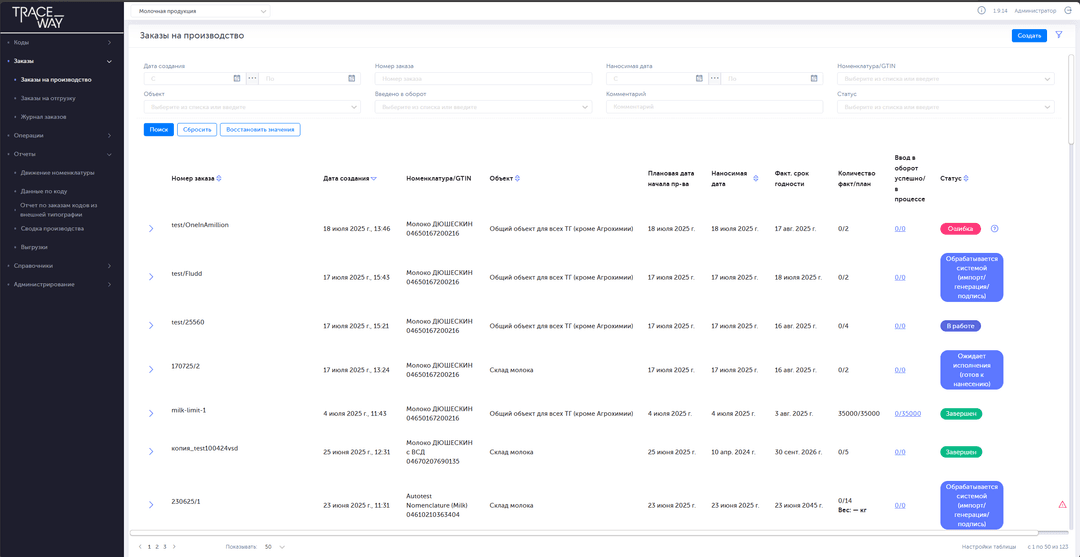Click the vertical page scrollbar
Viewport: 1080px width, 557px height.
click(1070, 100)
